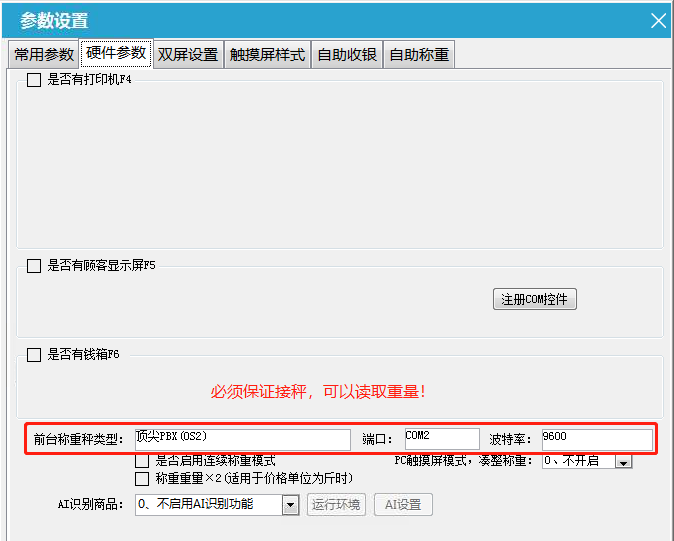
Task: Click the 前台称重秤类型 input field
Action: point(242,439)
